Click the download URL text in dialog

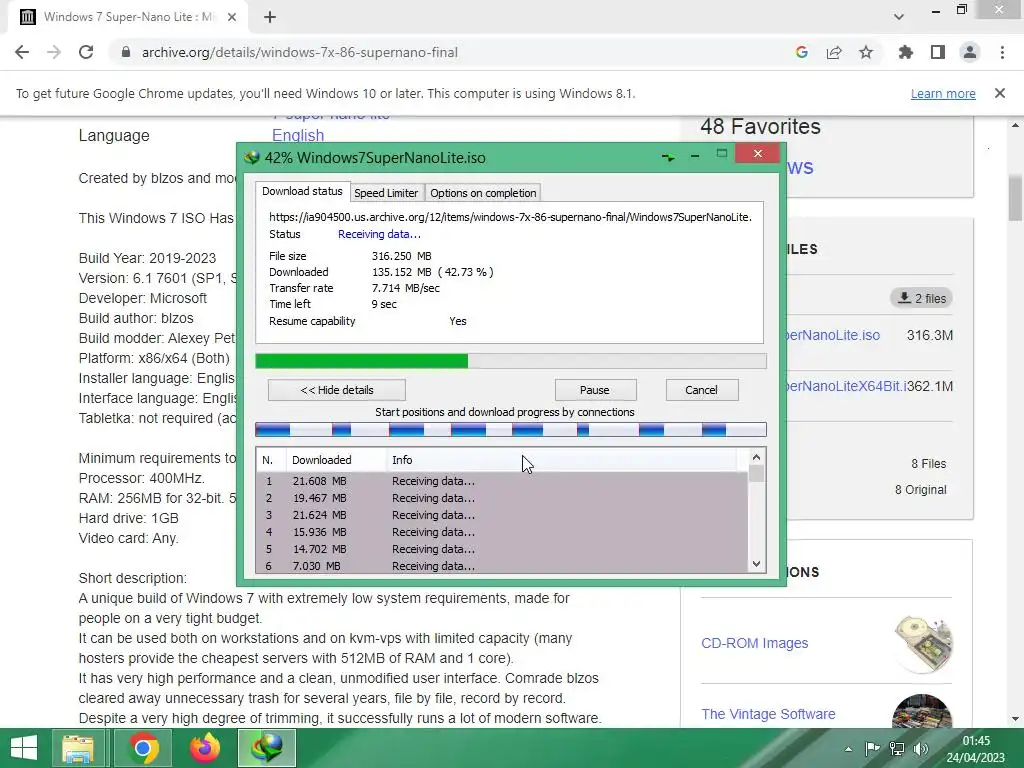(510, 217)
